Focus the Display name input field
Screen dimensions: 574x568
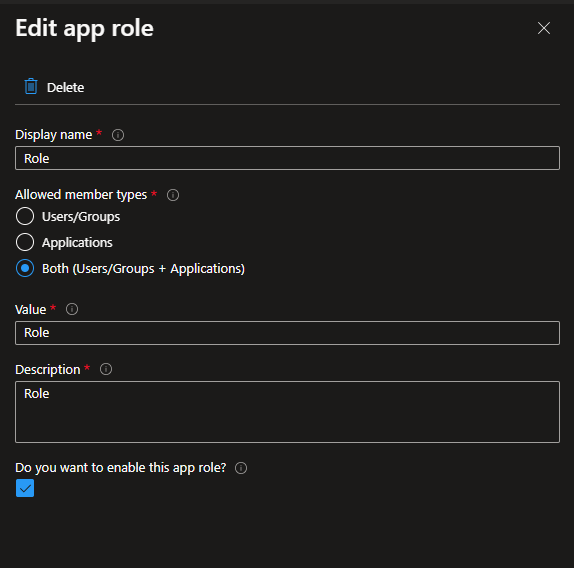[287, 158]
